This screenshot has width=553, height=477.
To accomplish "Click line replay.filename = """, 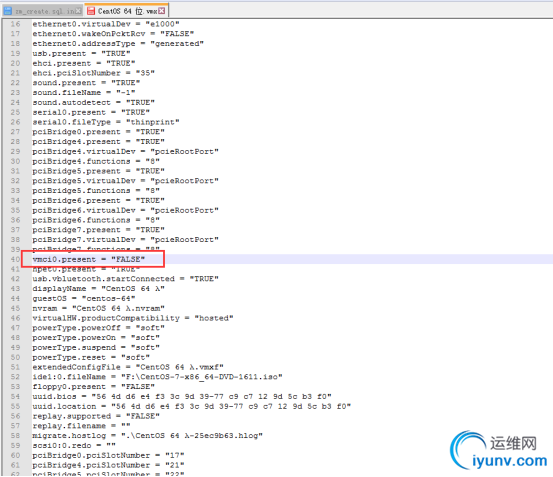I will (81, 426).
